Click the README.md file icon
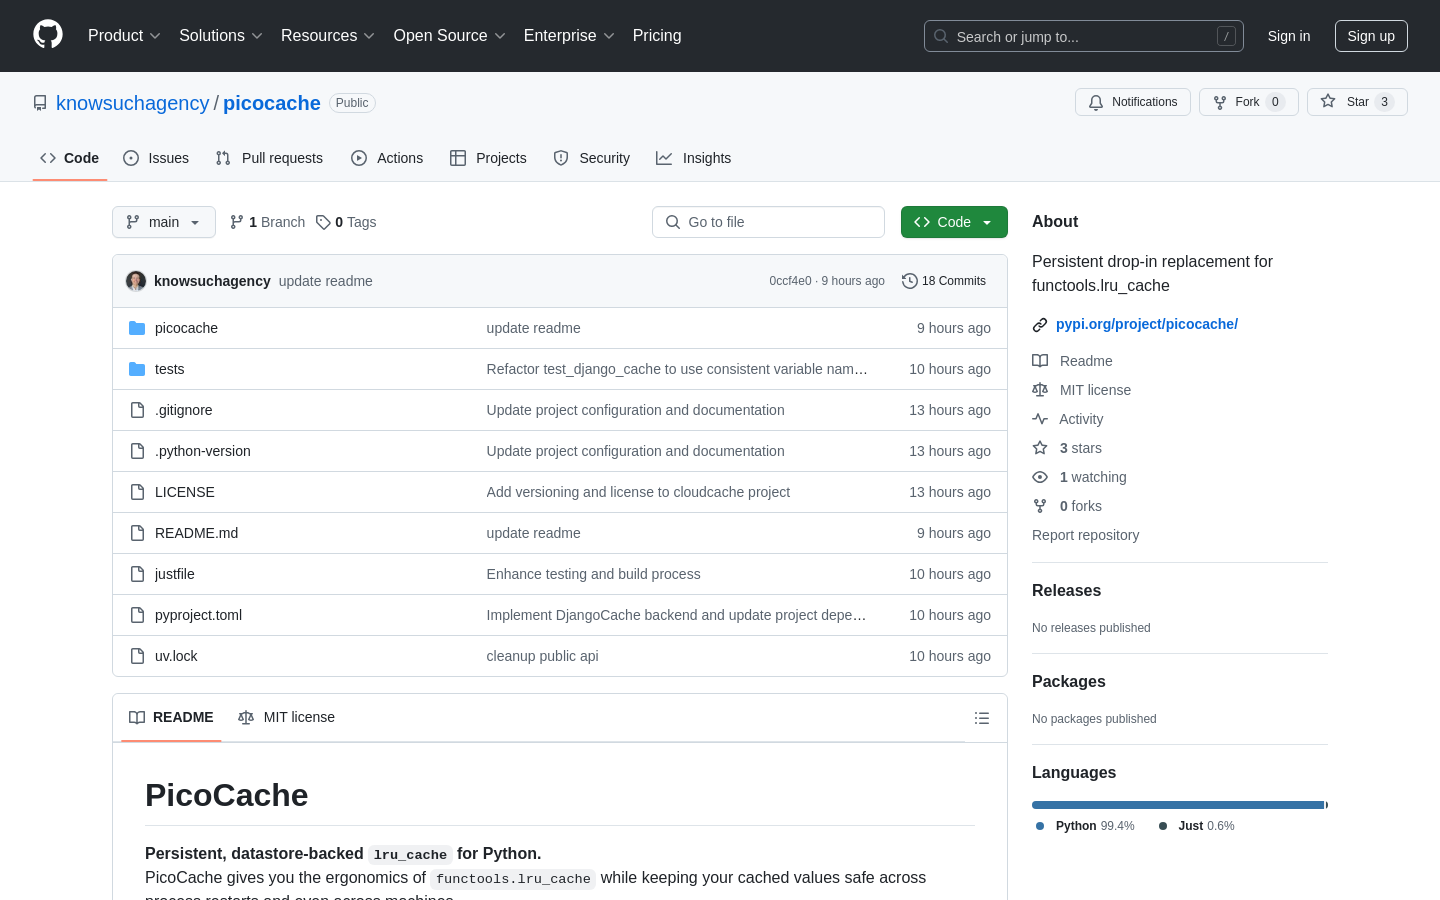Image resolution: width=1440 pixels, height=900 pixels. pyautogui.click(x=137, y=533)
